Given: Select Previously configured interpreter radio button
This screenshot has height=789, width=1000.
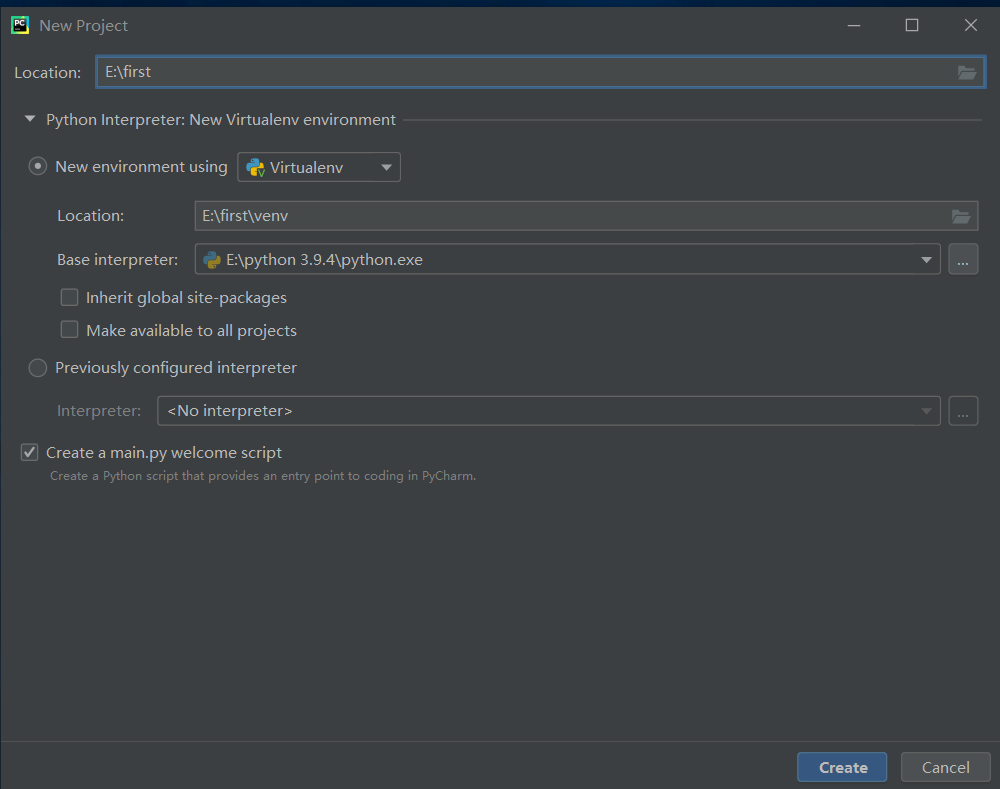Looking at the screenshot, I should pyautogui.click(x=38, y=368).
